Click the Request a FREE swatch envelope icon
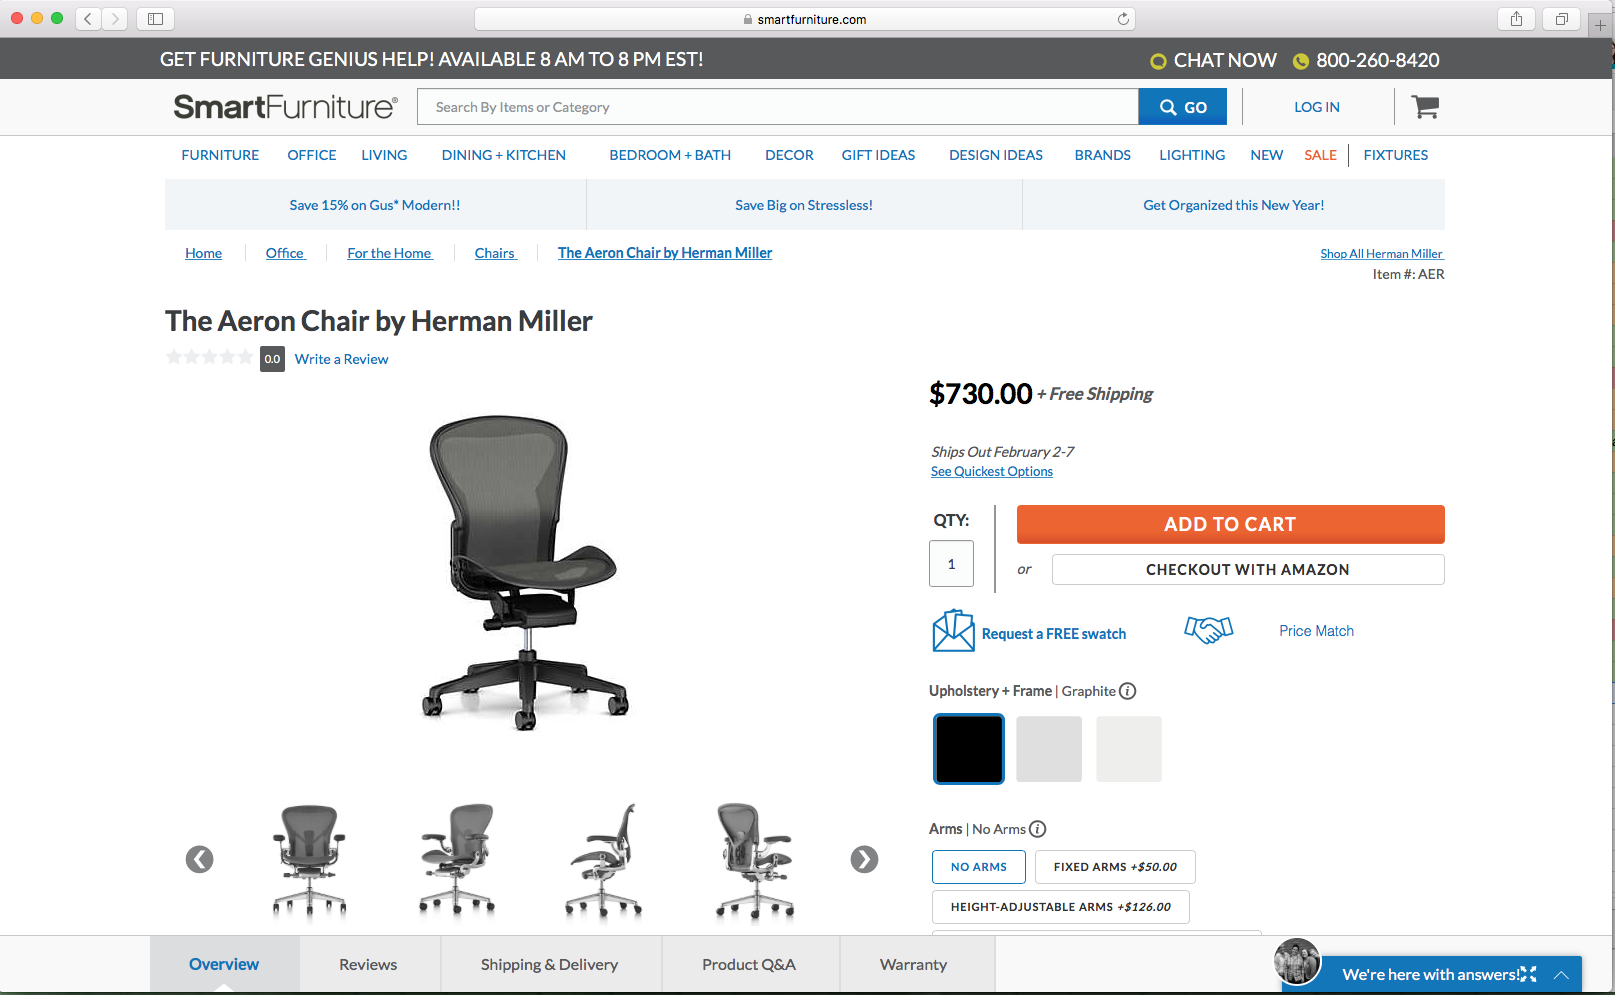This screenshot has width=1615, height=995. [953, 631]
